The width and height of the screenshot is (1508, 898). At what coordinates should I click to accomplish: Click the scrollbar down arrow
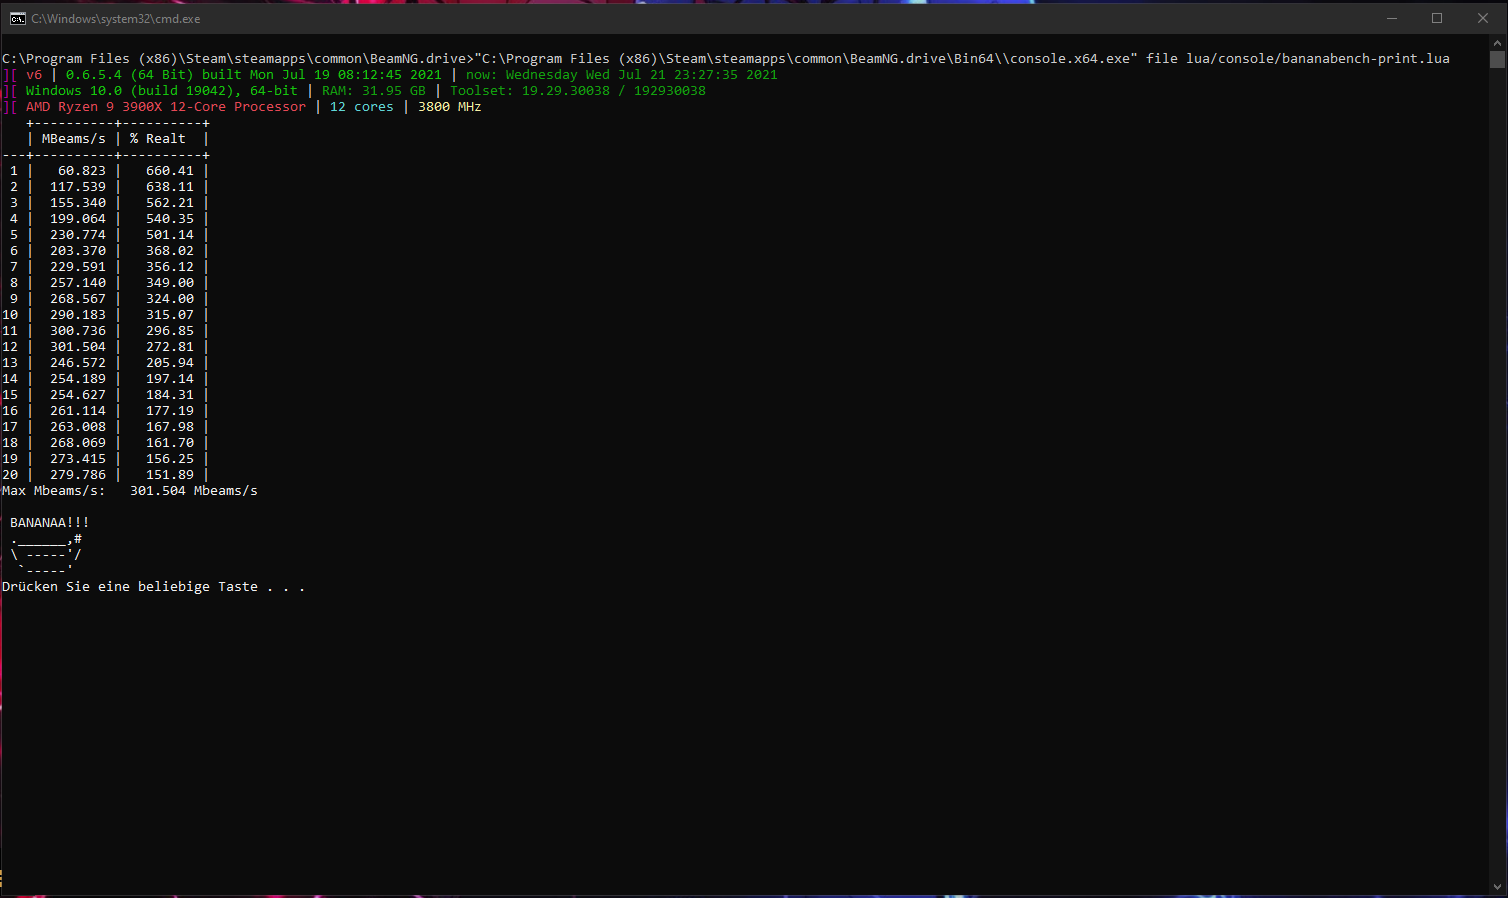[1497, 887]
